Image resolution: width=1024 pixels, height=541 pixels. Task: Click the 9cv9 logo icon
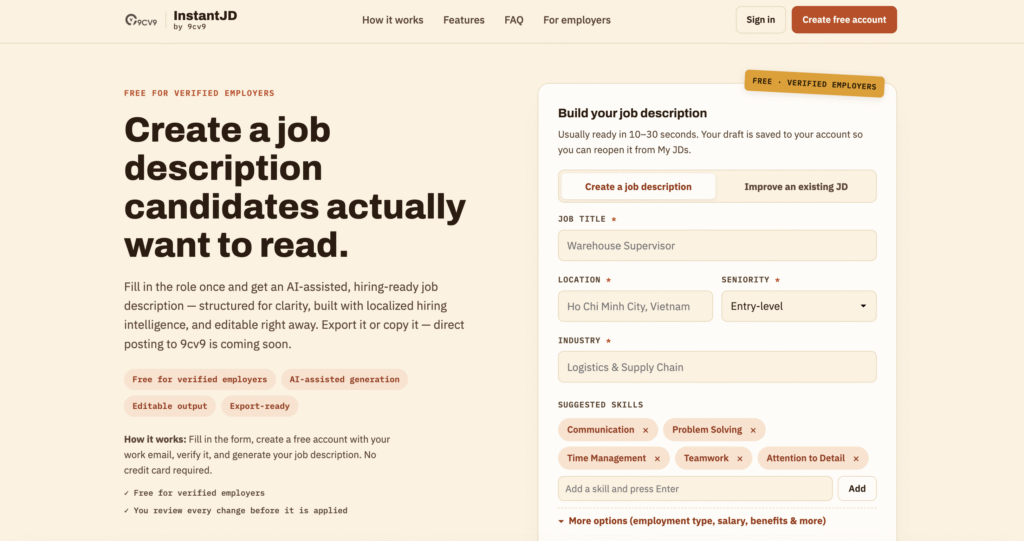(x=141, y=20)
